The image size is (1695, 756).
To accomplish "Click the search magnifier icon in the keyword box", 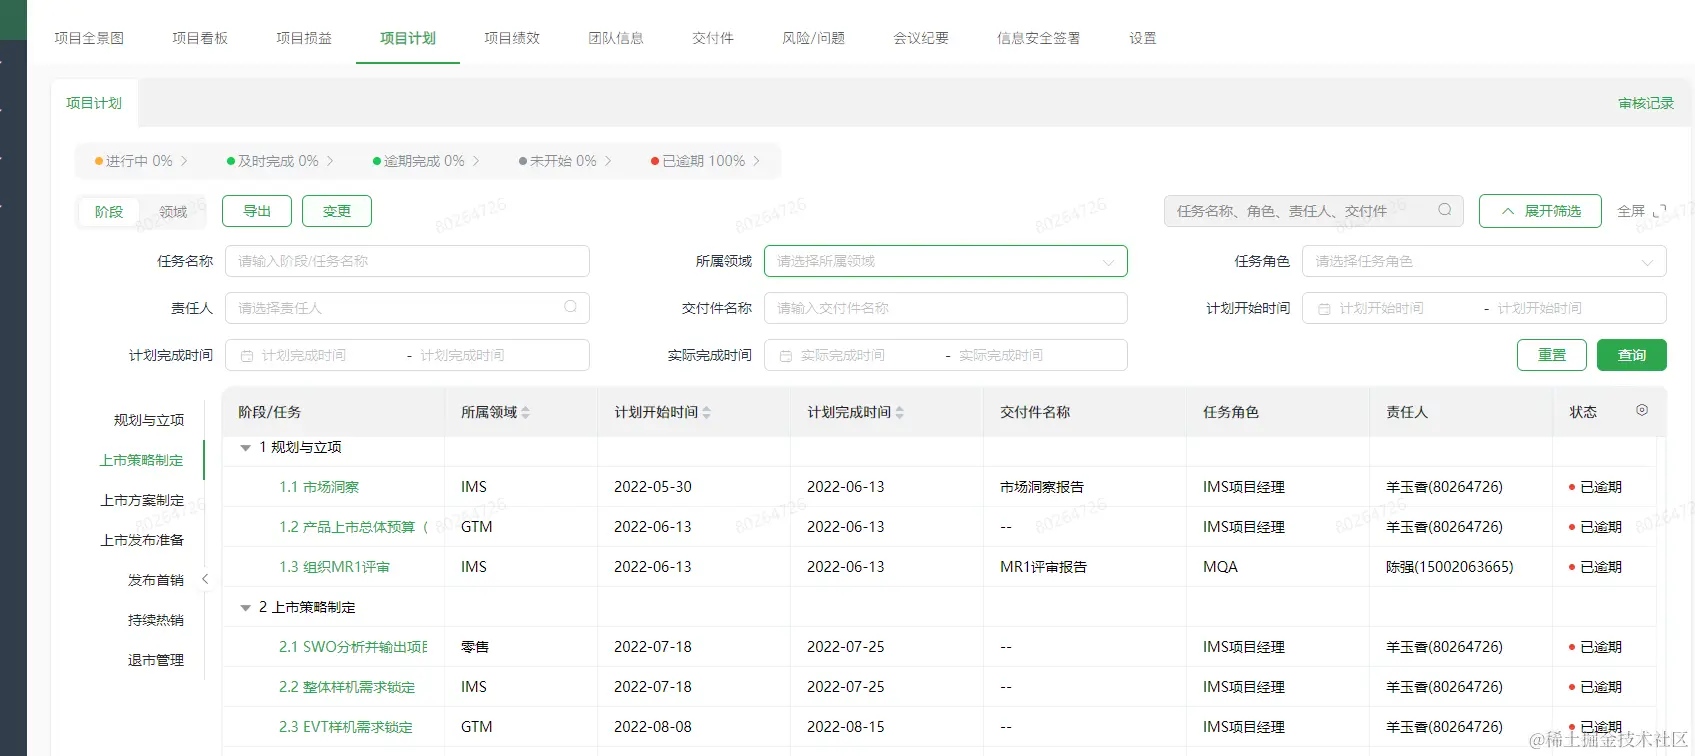I will 1444,210.
